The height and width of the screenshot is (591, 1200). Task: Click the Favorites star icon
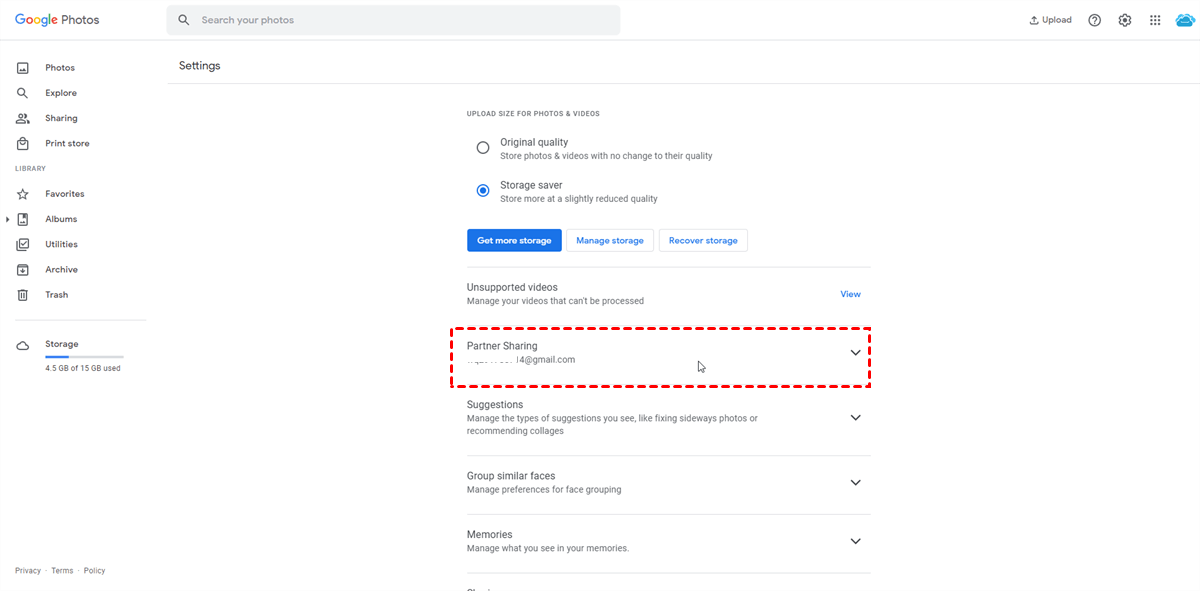coord(23,194)
